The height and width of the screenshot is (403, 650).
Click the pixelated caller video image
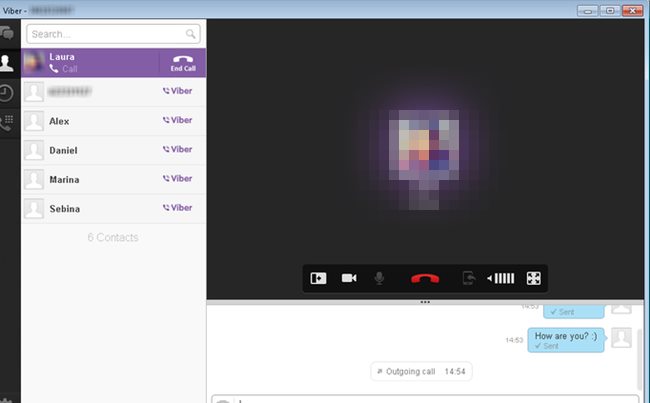[x=424, y=160]
